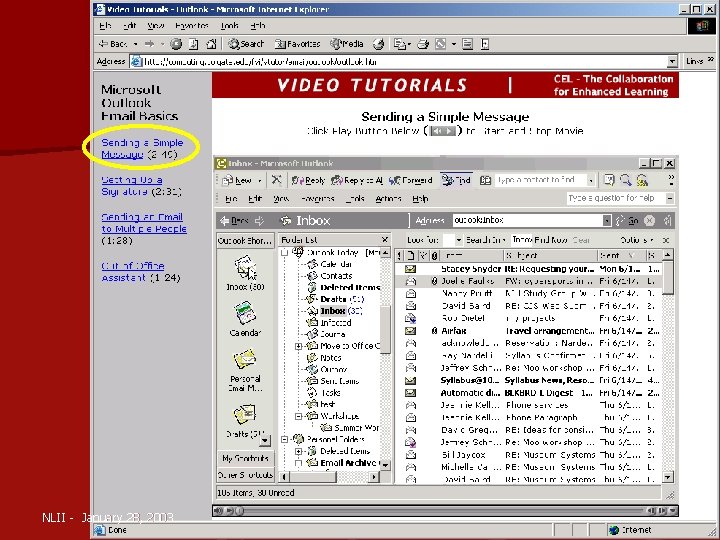Open the Outlook Actions menu
Image resolution: width=720 pixels, height=540 pixels.
[x=388, y=198]
